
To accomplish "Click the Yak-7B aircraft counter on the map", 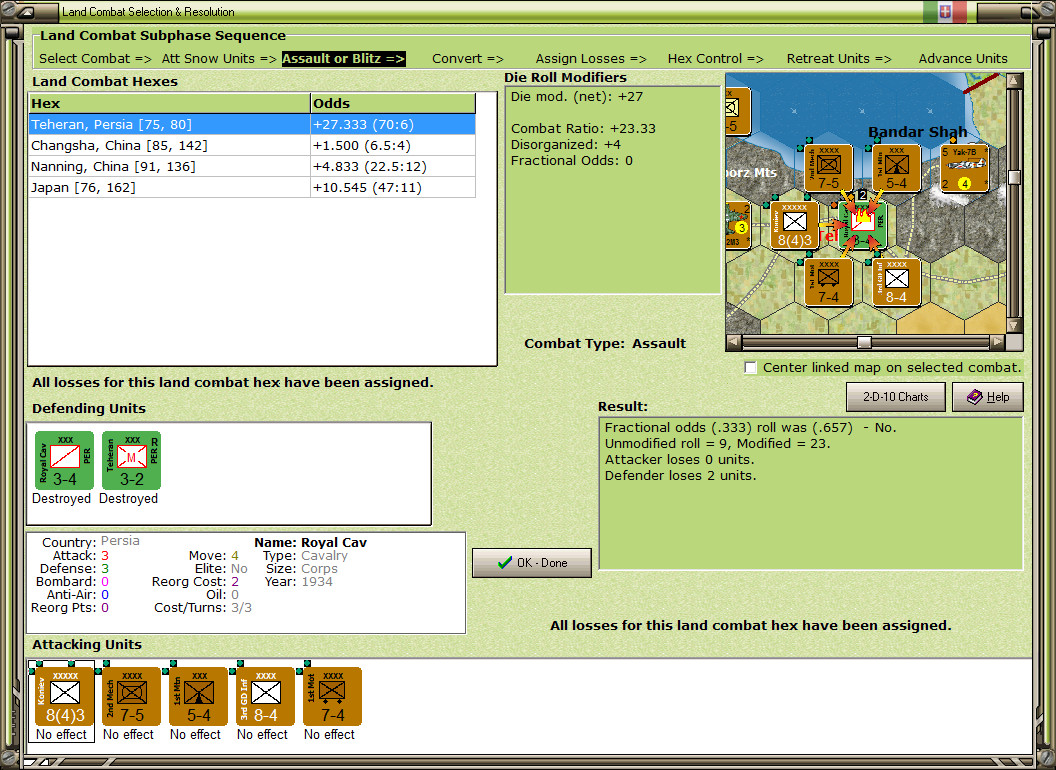I will tap(964, 168).
